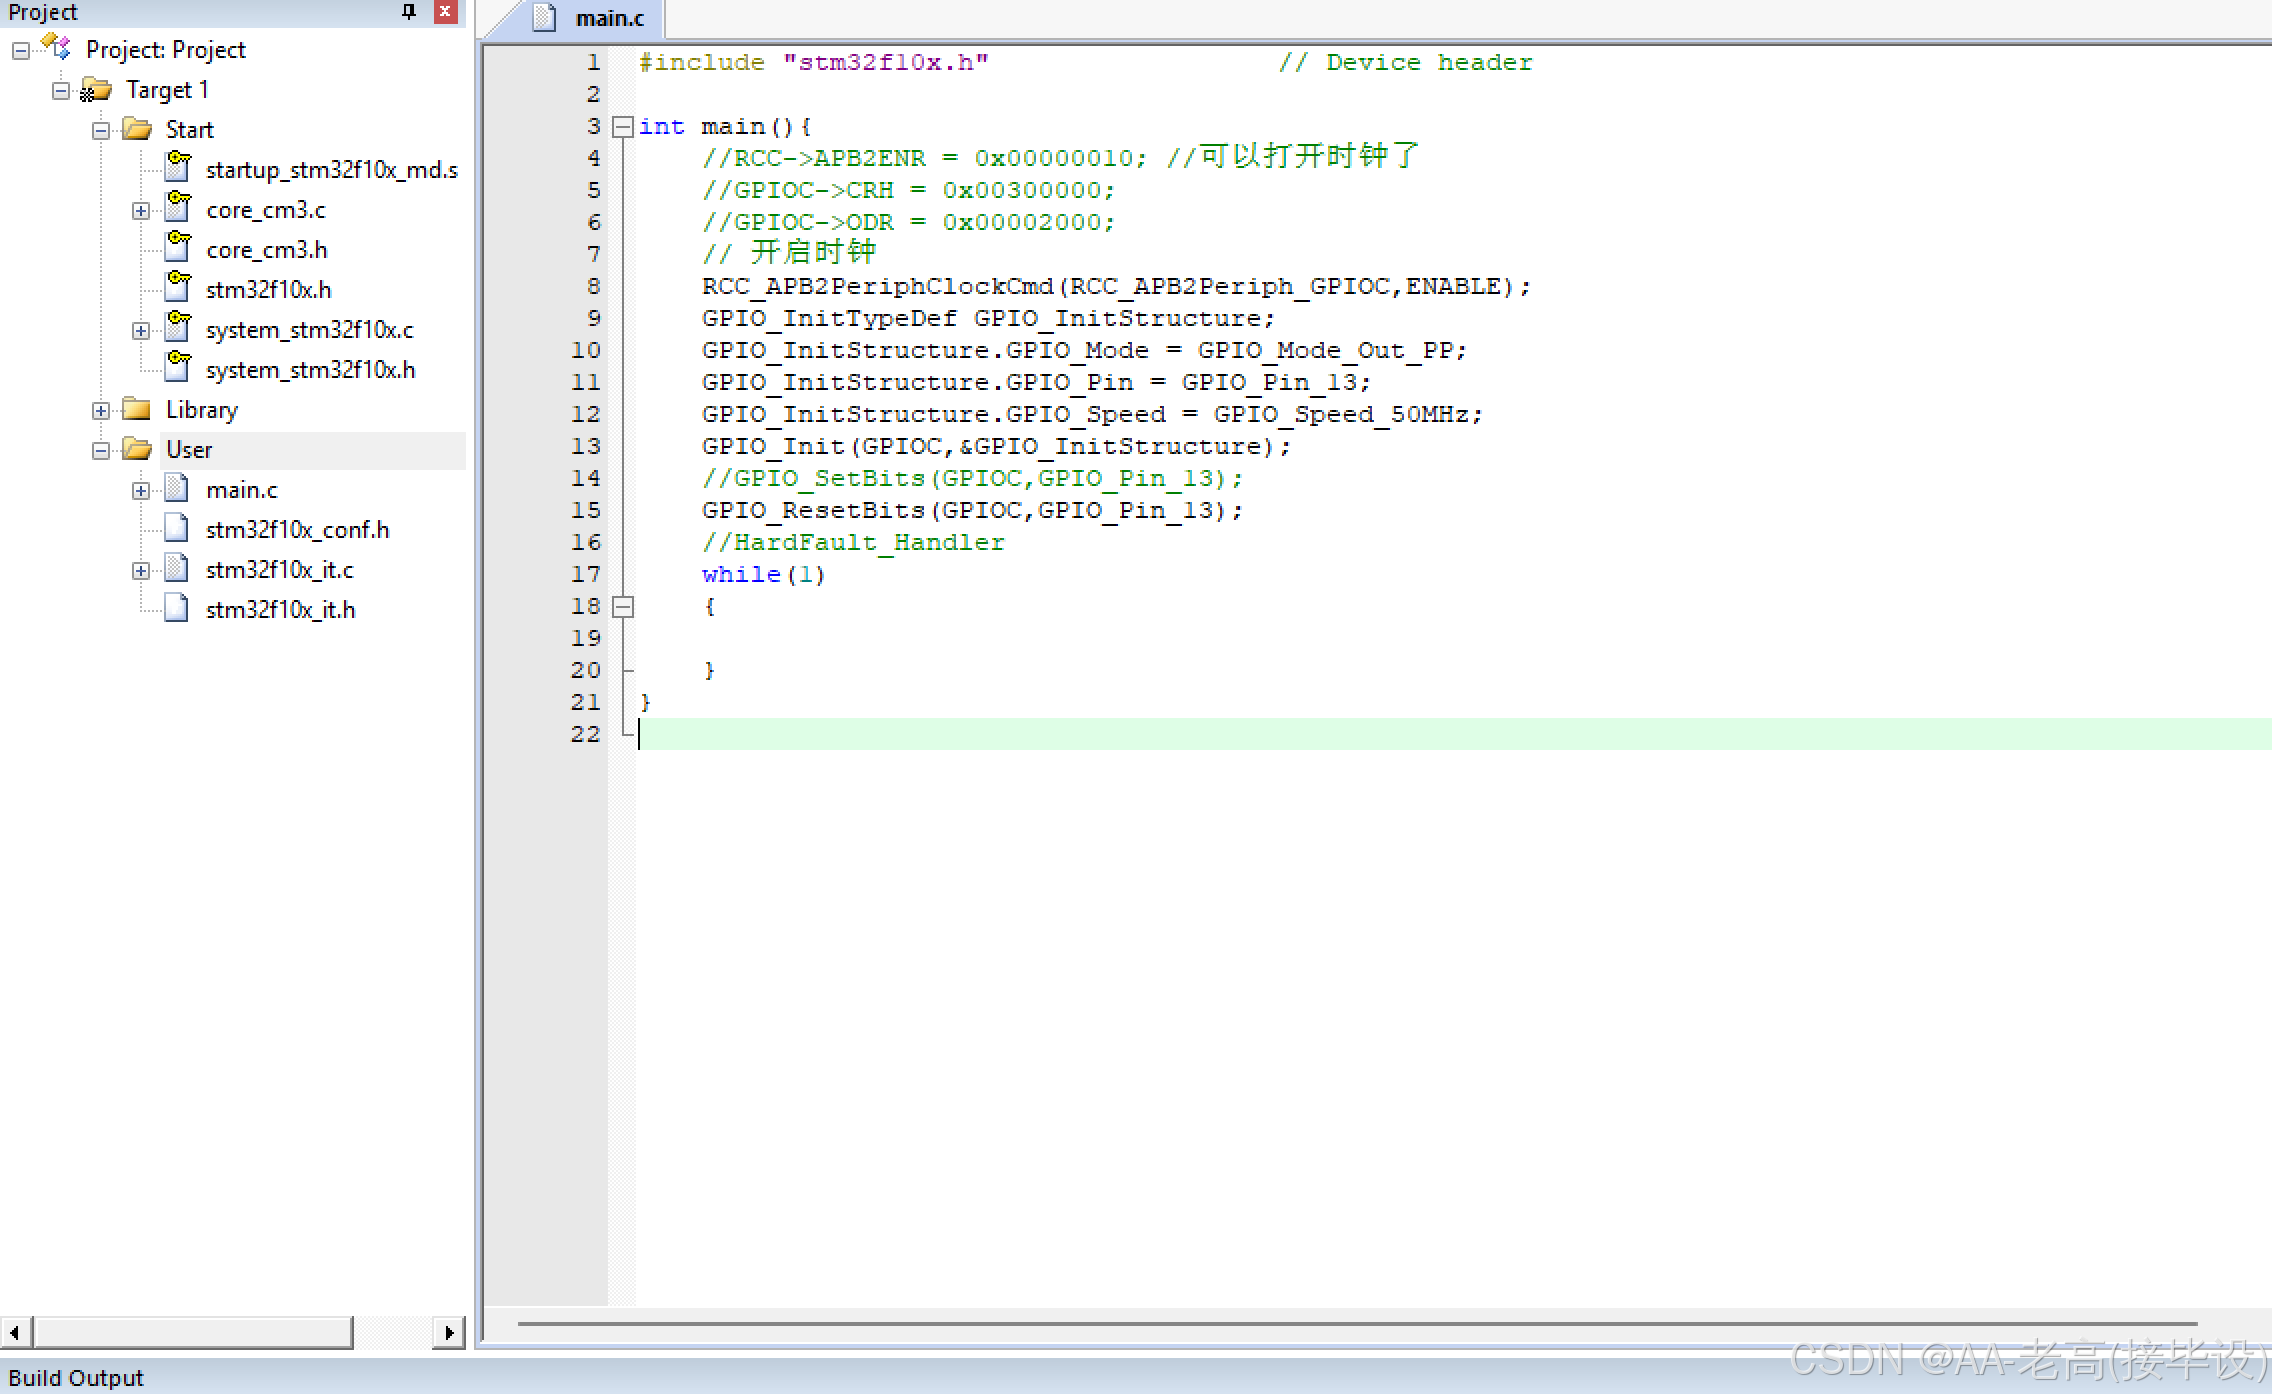This screenshot has height=1398, width=2272.
Task: Click the Library folder icon
Action: [137, 409]
